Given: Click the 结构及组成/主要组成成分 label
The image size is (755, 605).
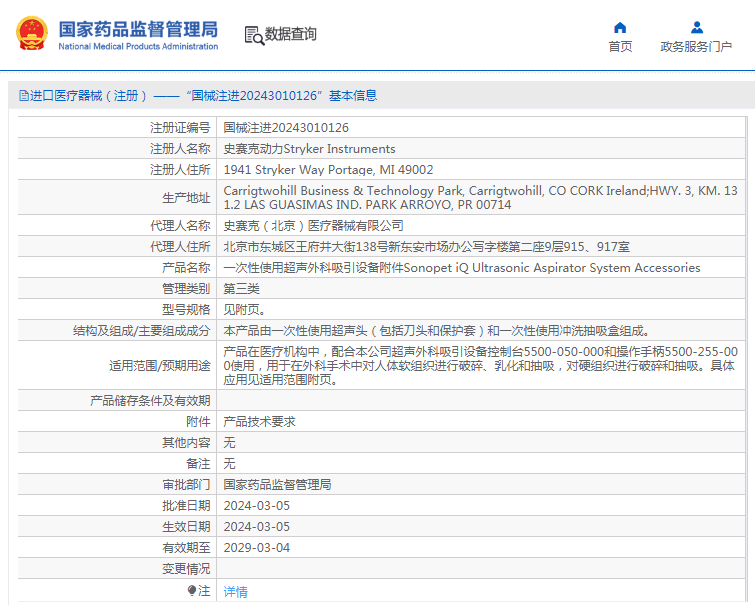Looking at the screenshot, I should (142, 331).
